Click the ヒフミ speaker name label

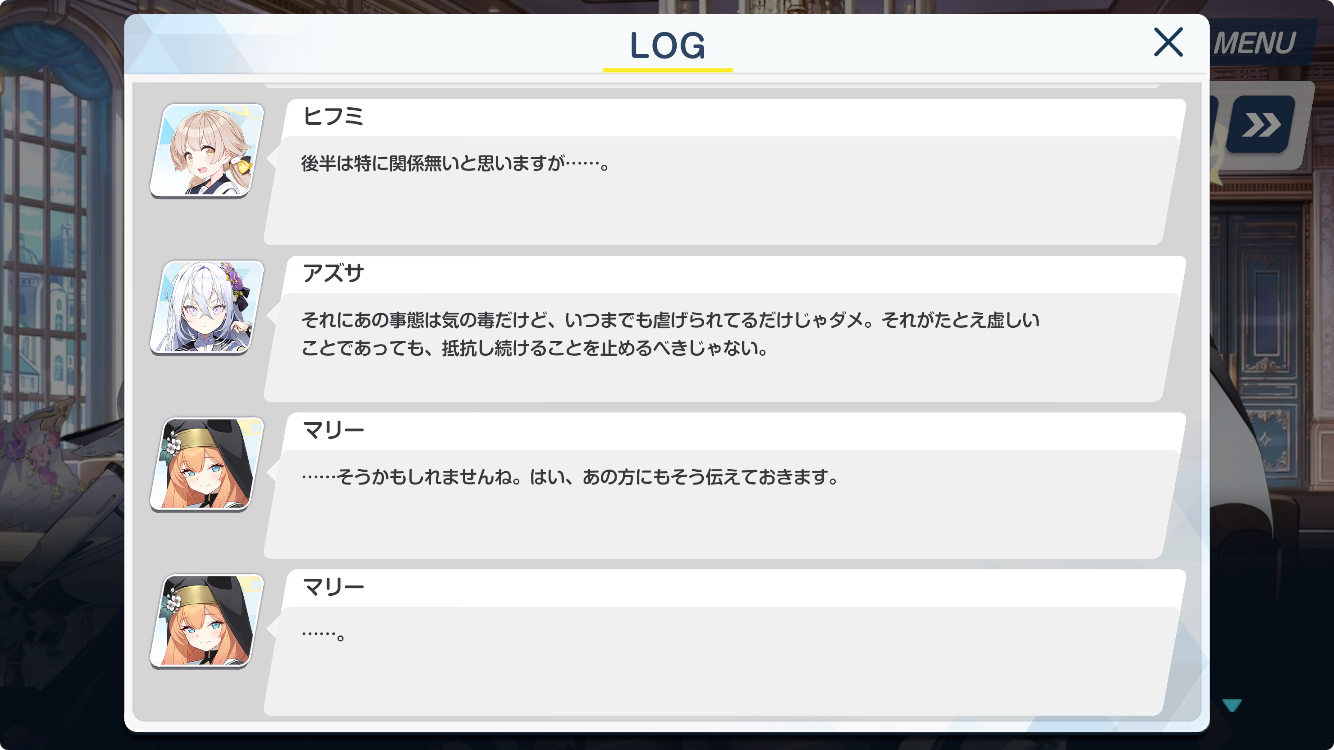[x=333, y=117]
